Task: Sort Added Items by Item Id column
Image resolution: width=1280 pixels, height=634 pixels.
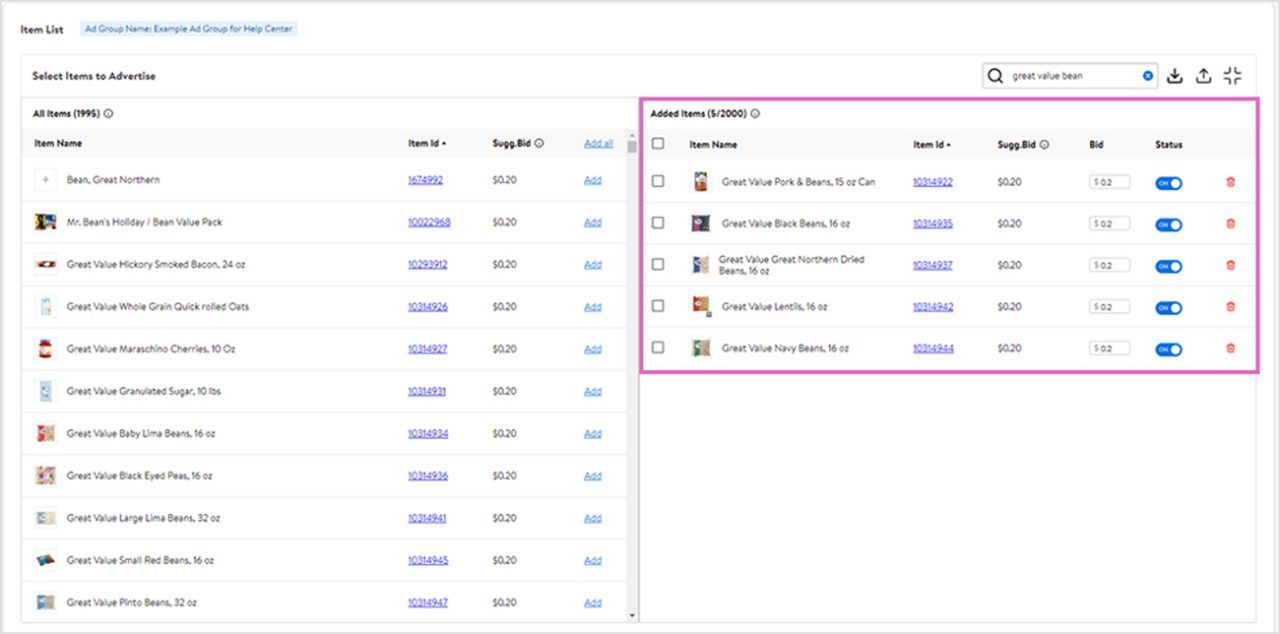Action: [x=932, y=145]
